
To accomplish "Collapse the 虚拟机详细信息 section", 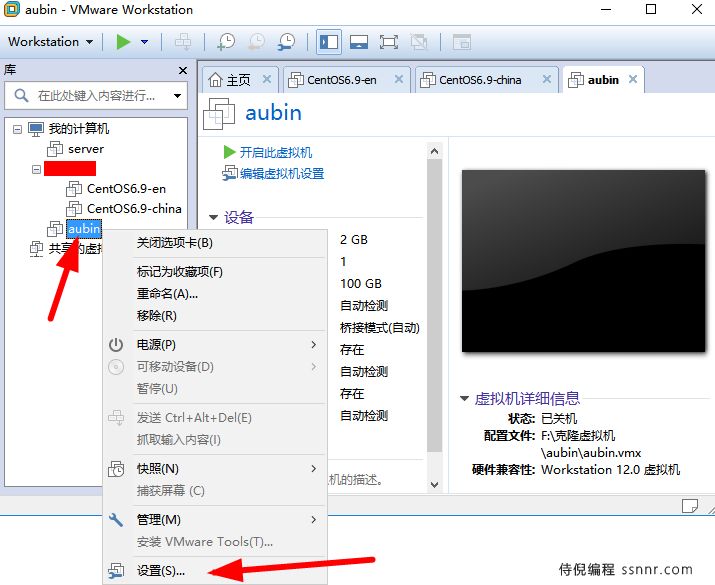I will [x=464, y=399].
